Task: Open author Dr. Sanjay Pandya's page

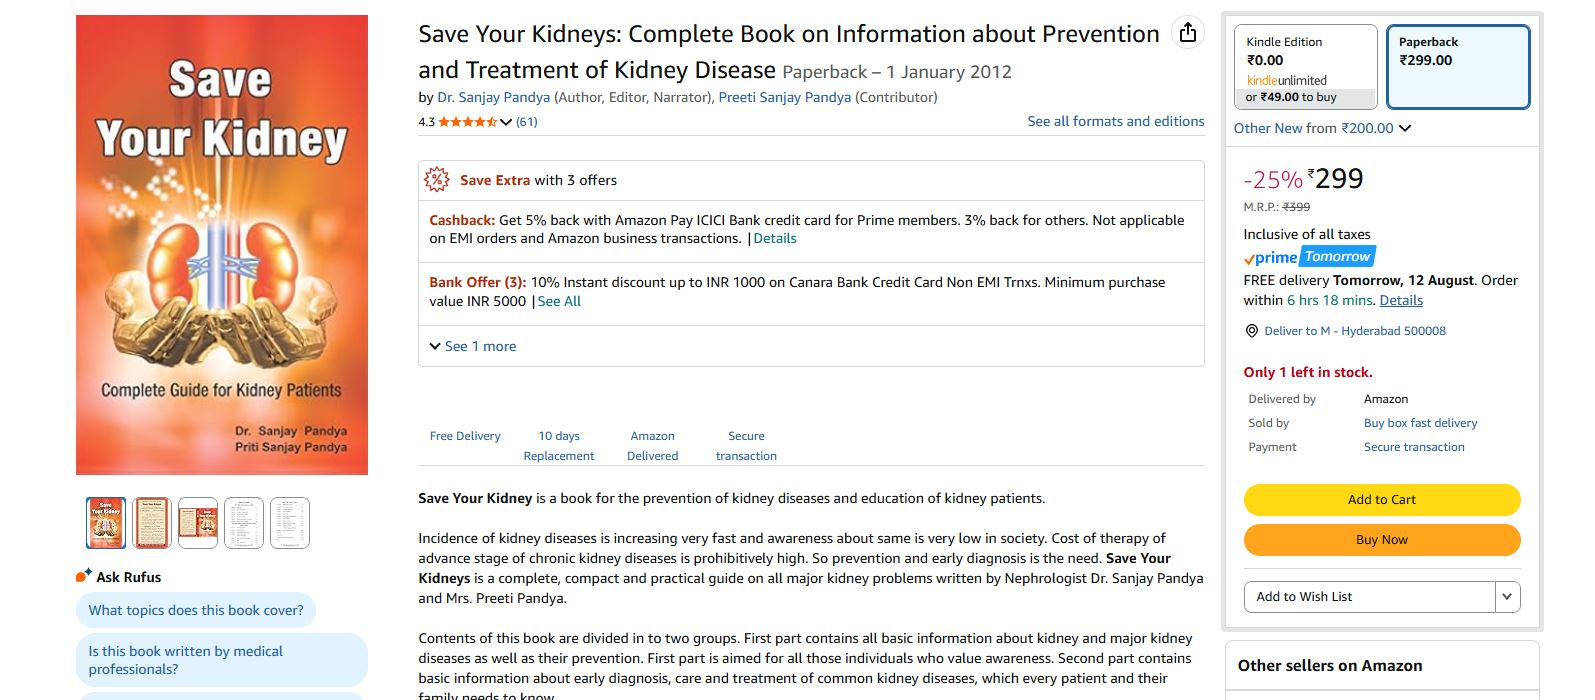Action: (x=492, y=97)
